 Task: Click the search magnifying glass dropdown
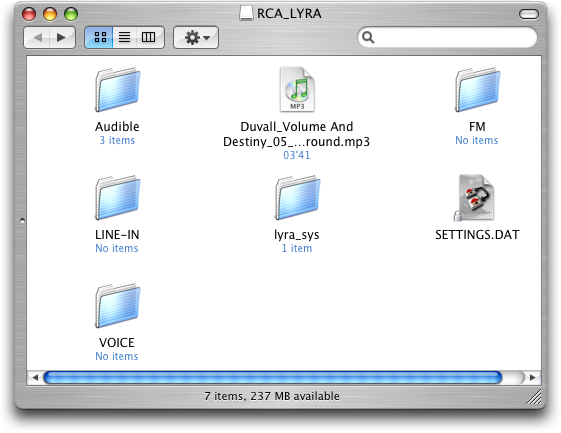(x=368, y=37)
